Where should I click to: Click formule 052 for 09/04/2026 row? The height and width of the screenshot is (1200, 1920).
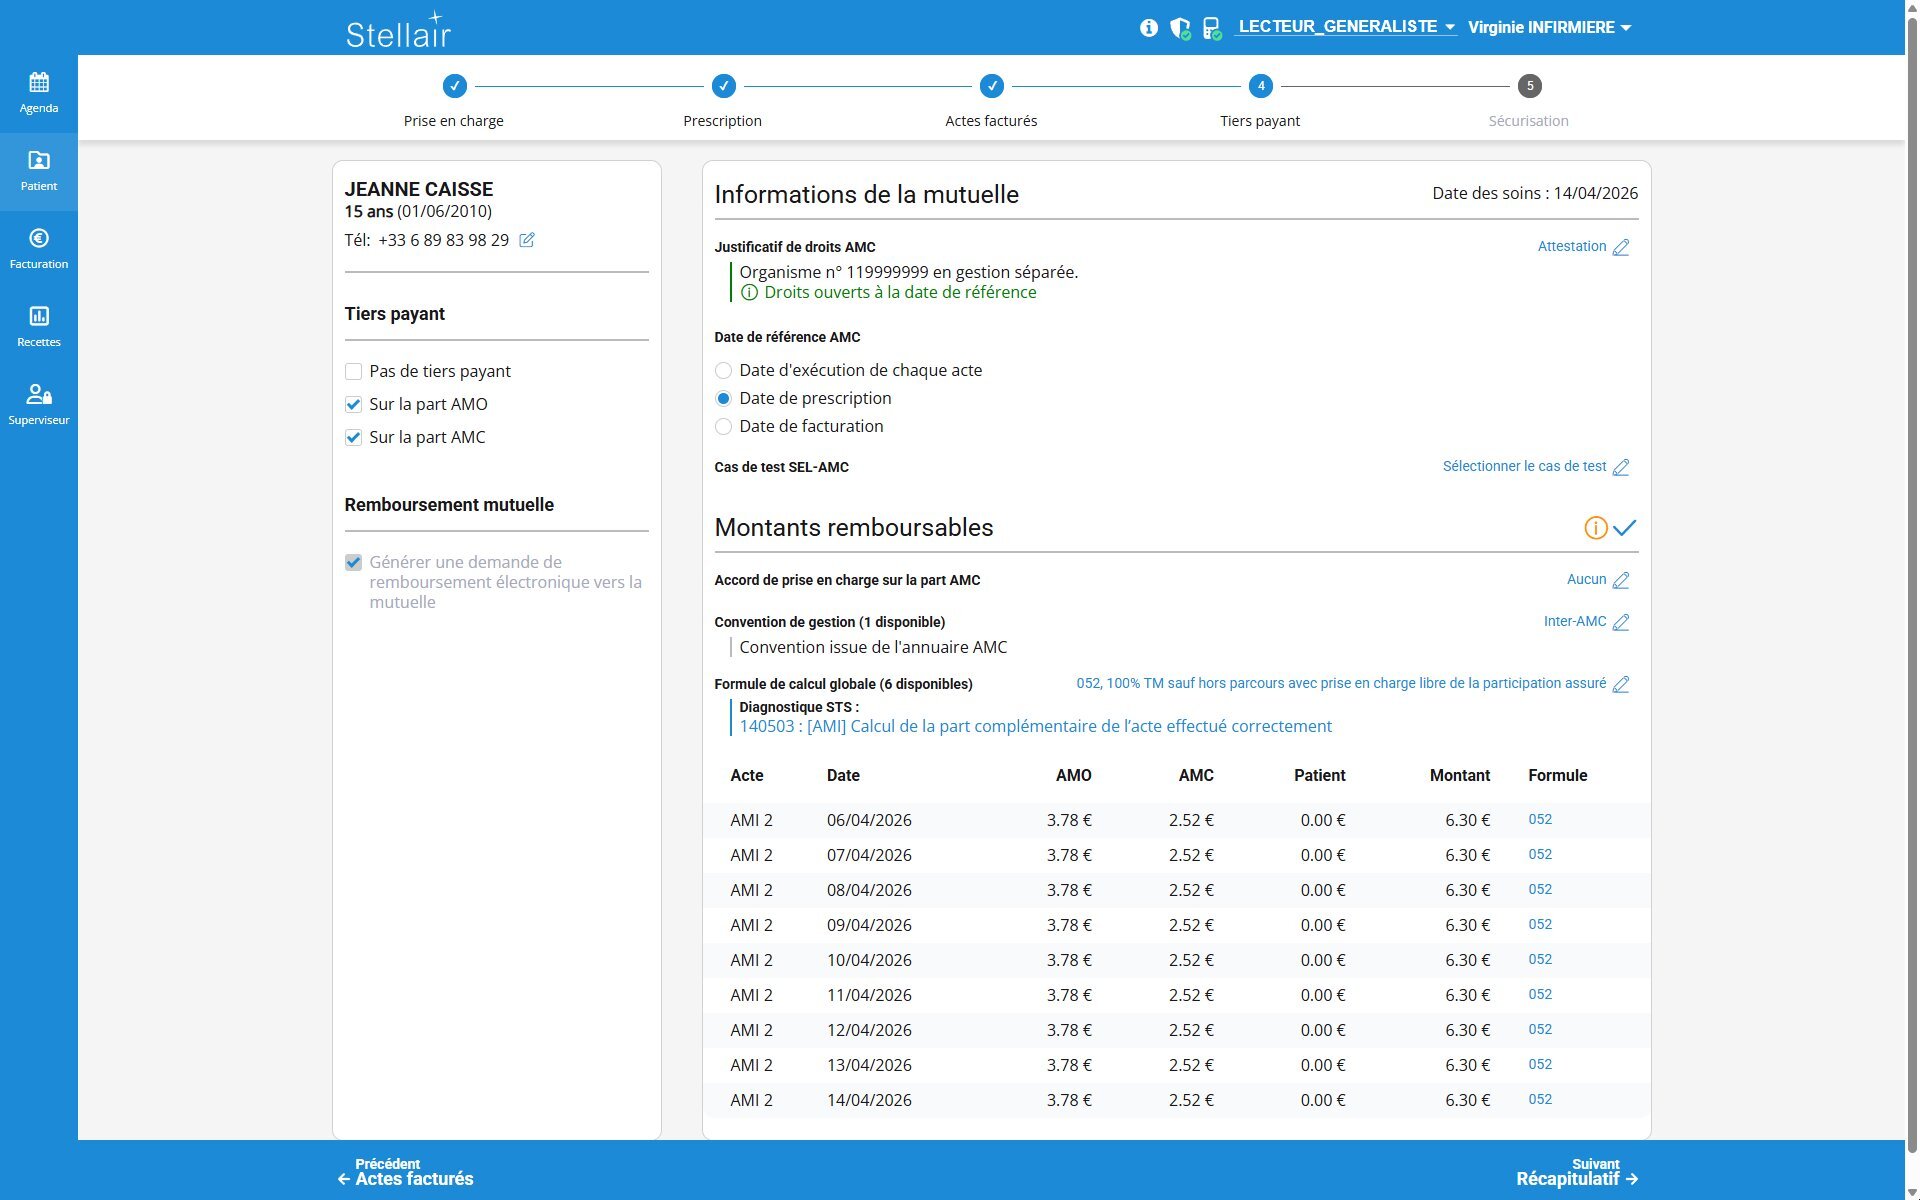pyautogui.click(x=1540, y=925)
